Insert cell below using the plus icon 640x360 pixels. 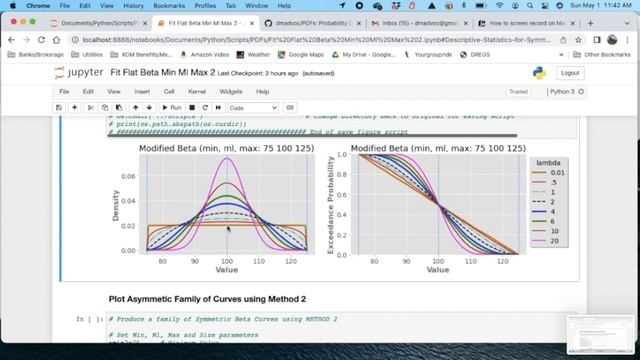74,108
